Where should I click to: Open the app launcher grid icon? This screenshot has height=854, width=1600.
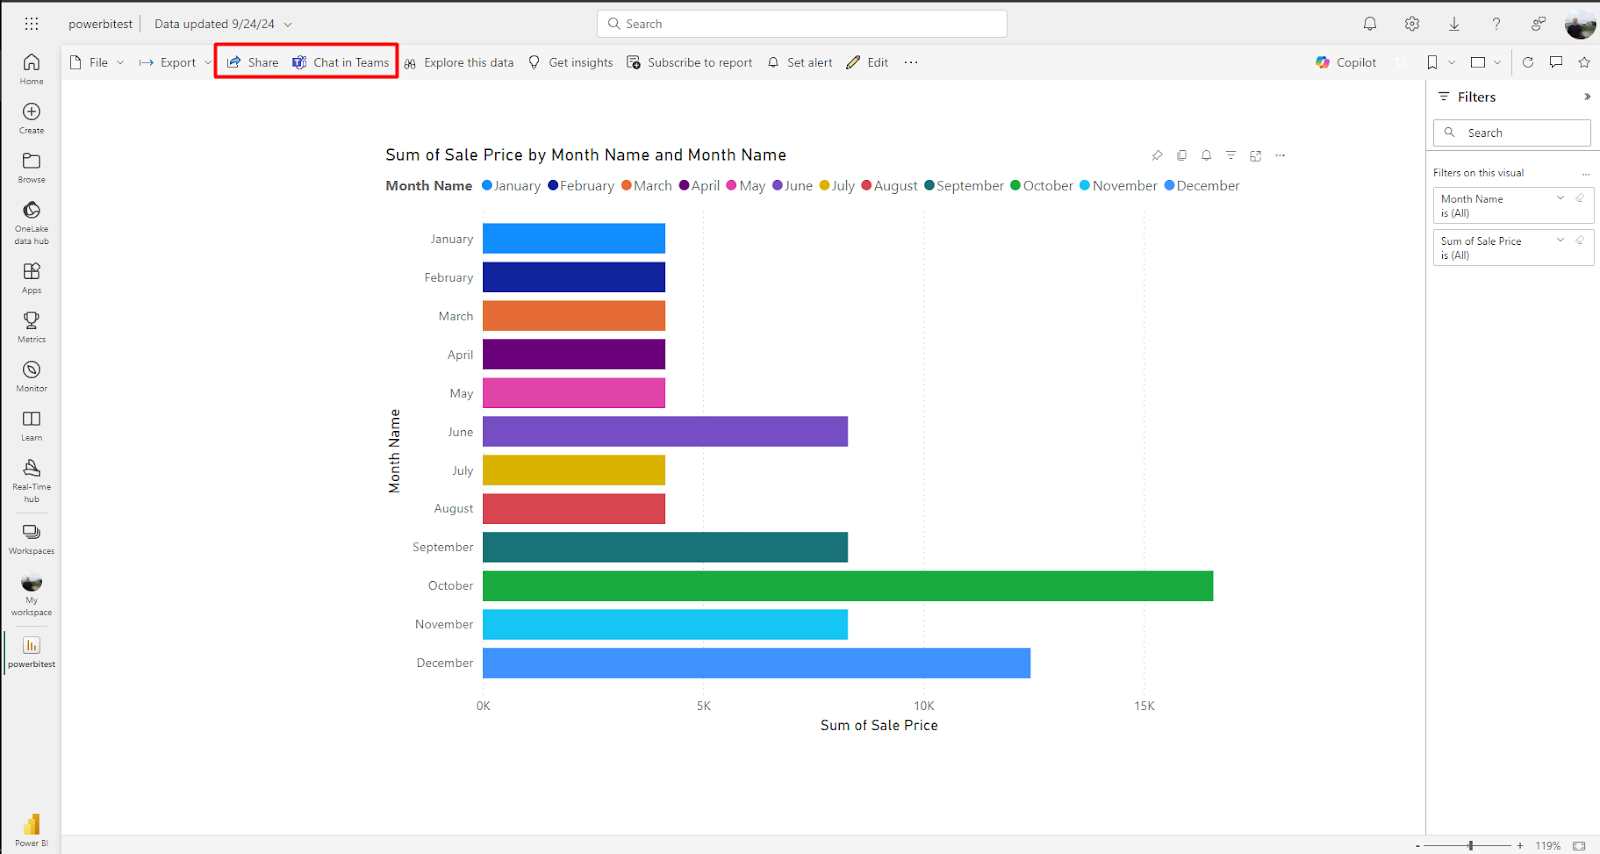[x=31, y=23]
